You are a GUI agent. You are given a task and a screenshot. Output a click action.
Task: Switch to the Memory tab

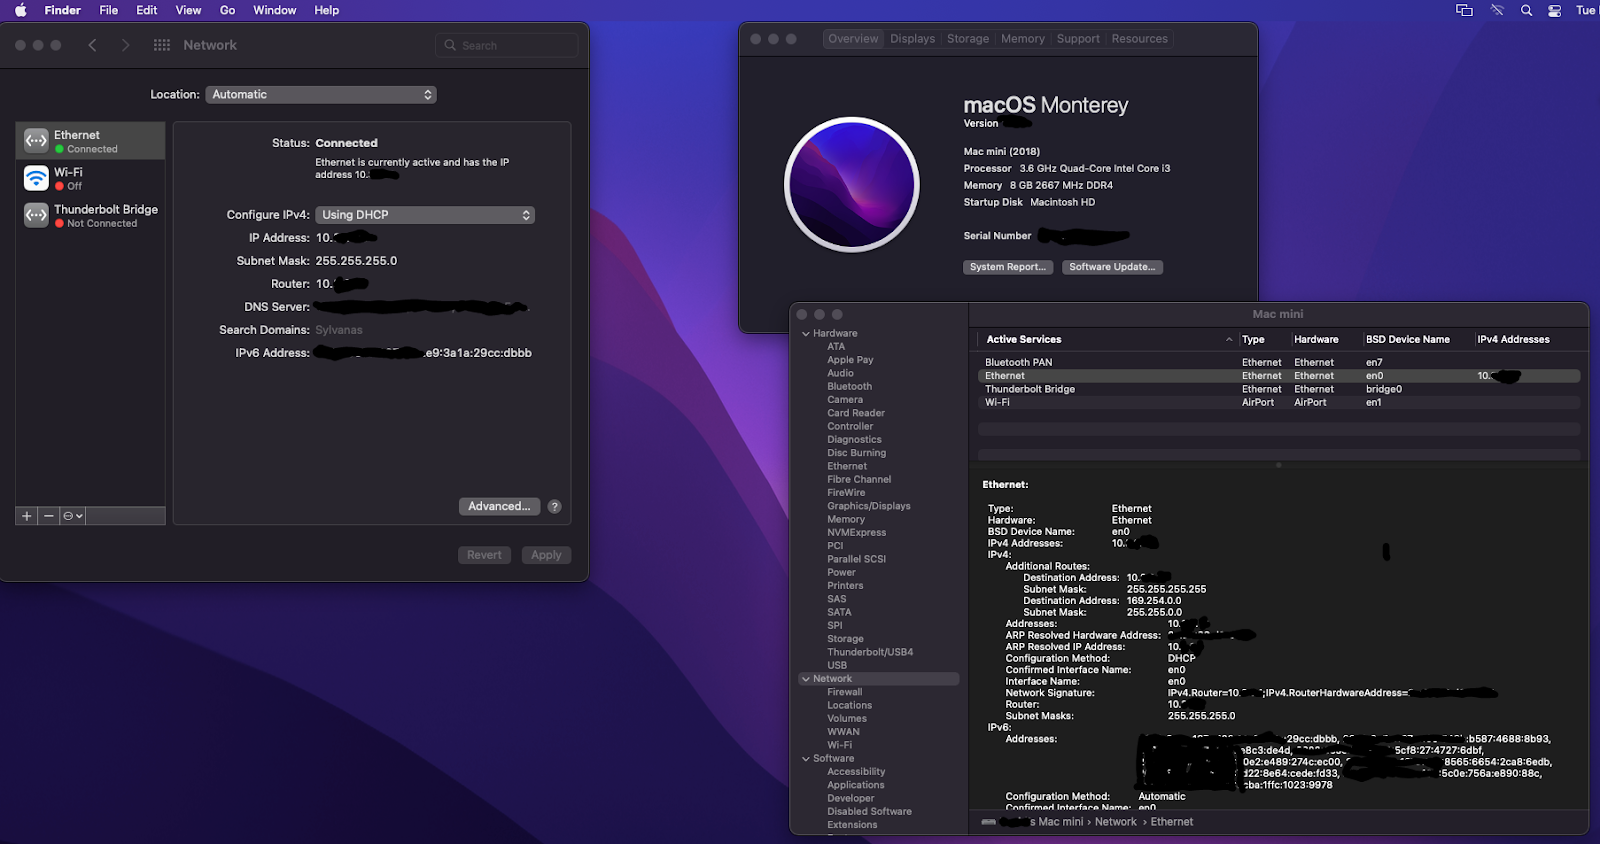point(1023,39)
